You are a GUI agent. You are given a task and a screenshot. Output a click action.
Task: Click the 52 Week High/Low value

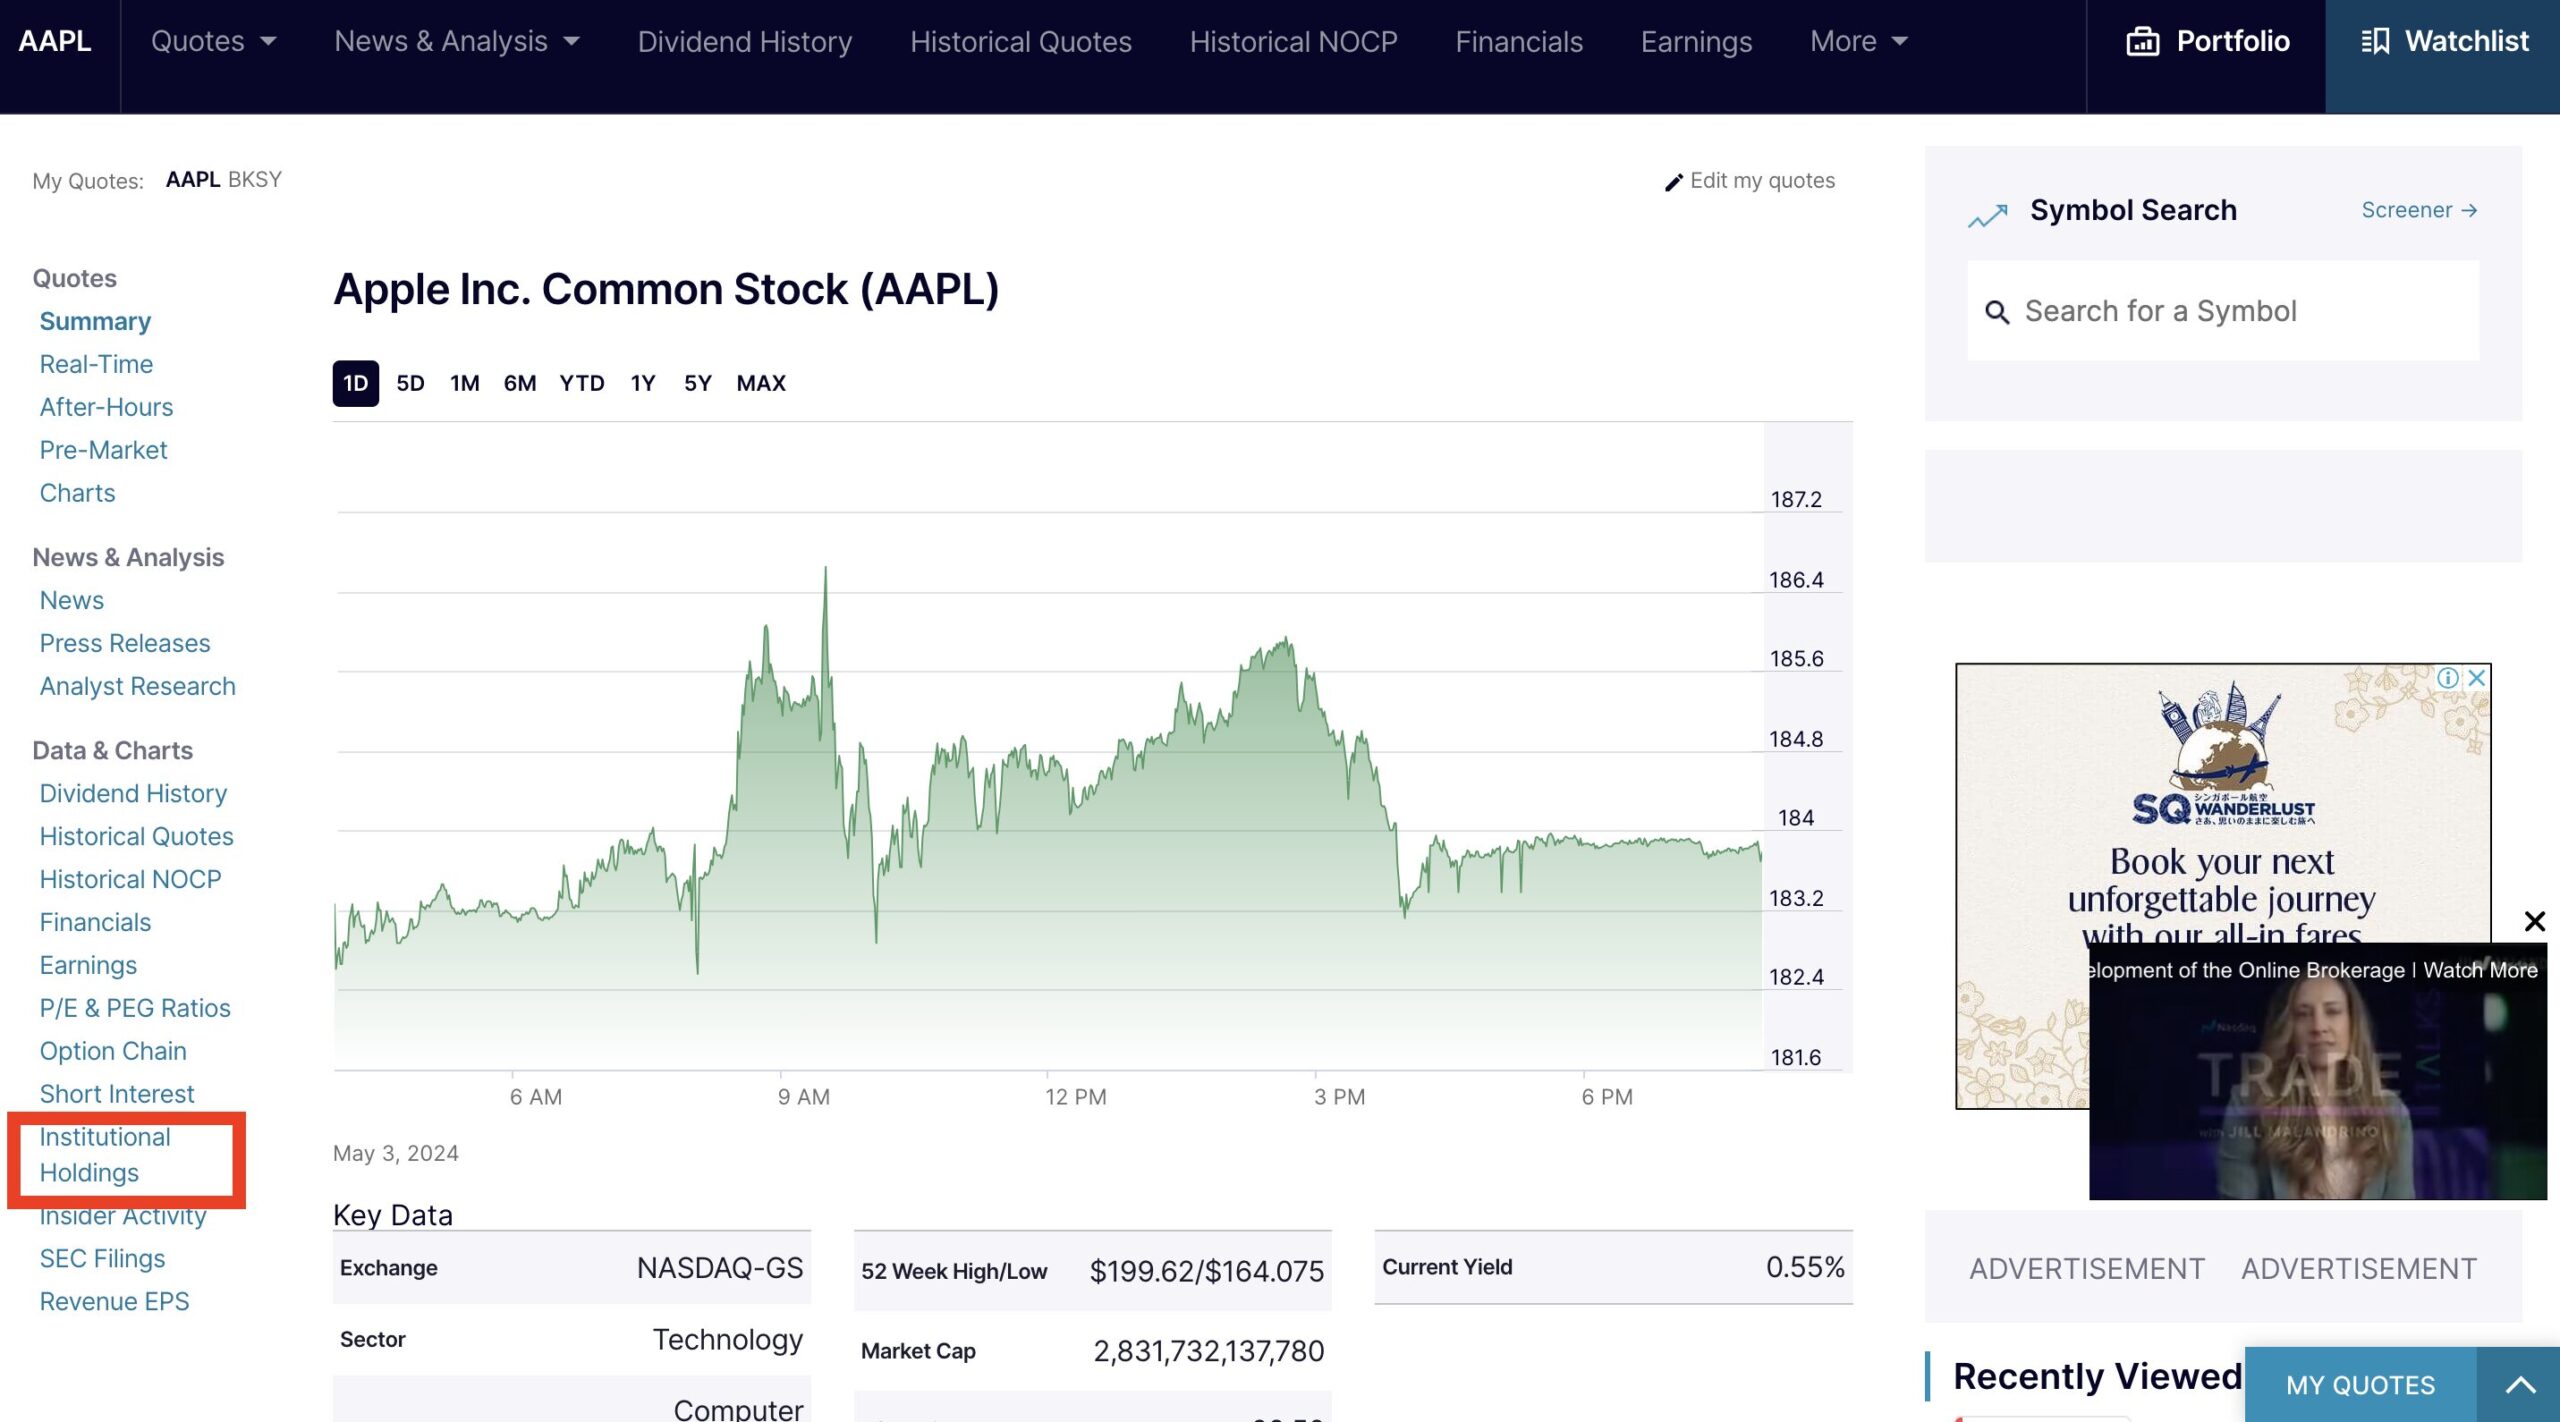1206,1271
